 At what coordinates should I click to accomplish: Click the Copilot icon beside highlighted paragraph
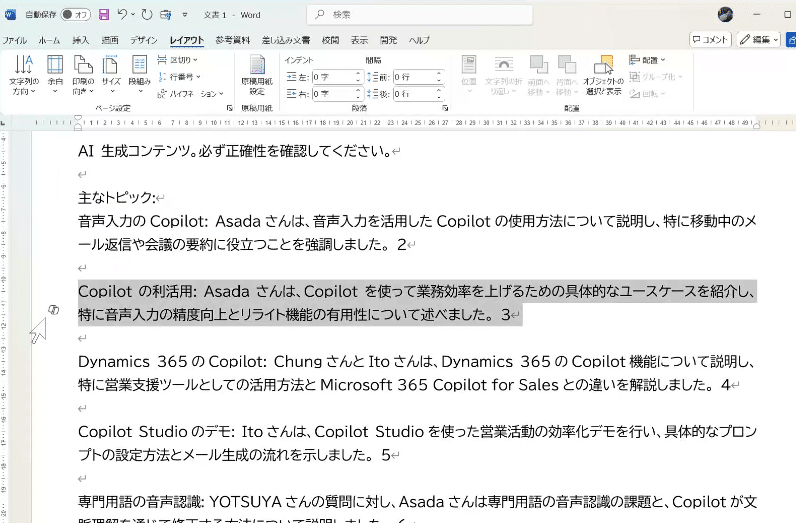tap(53, 310)
